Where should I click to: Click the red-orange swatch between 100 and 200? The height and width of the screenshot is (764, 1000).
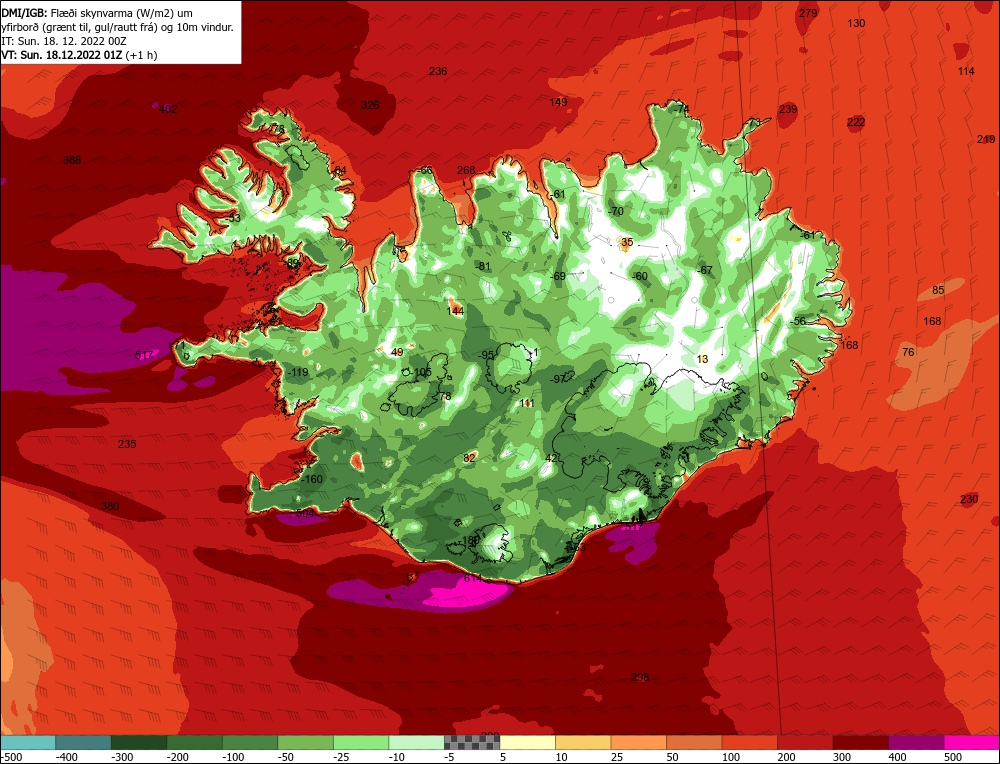coord(749,742)
